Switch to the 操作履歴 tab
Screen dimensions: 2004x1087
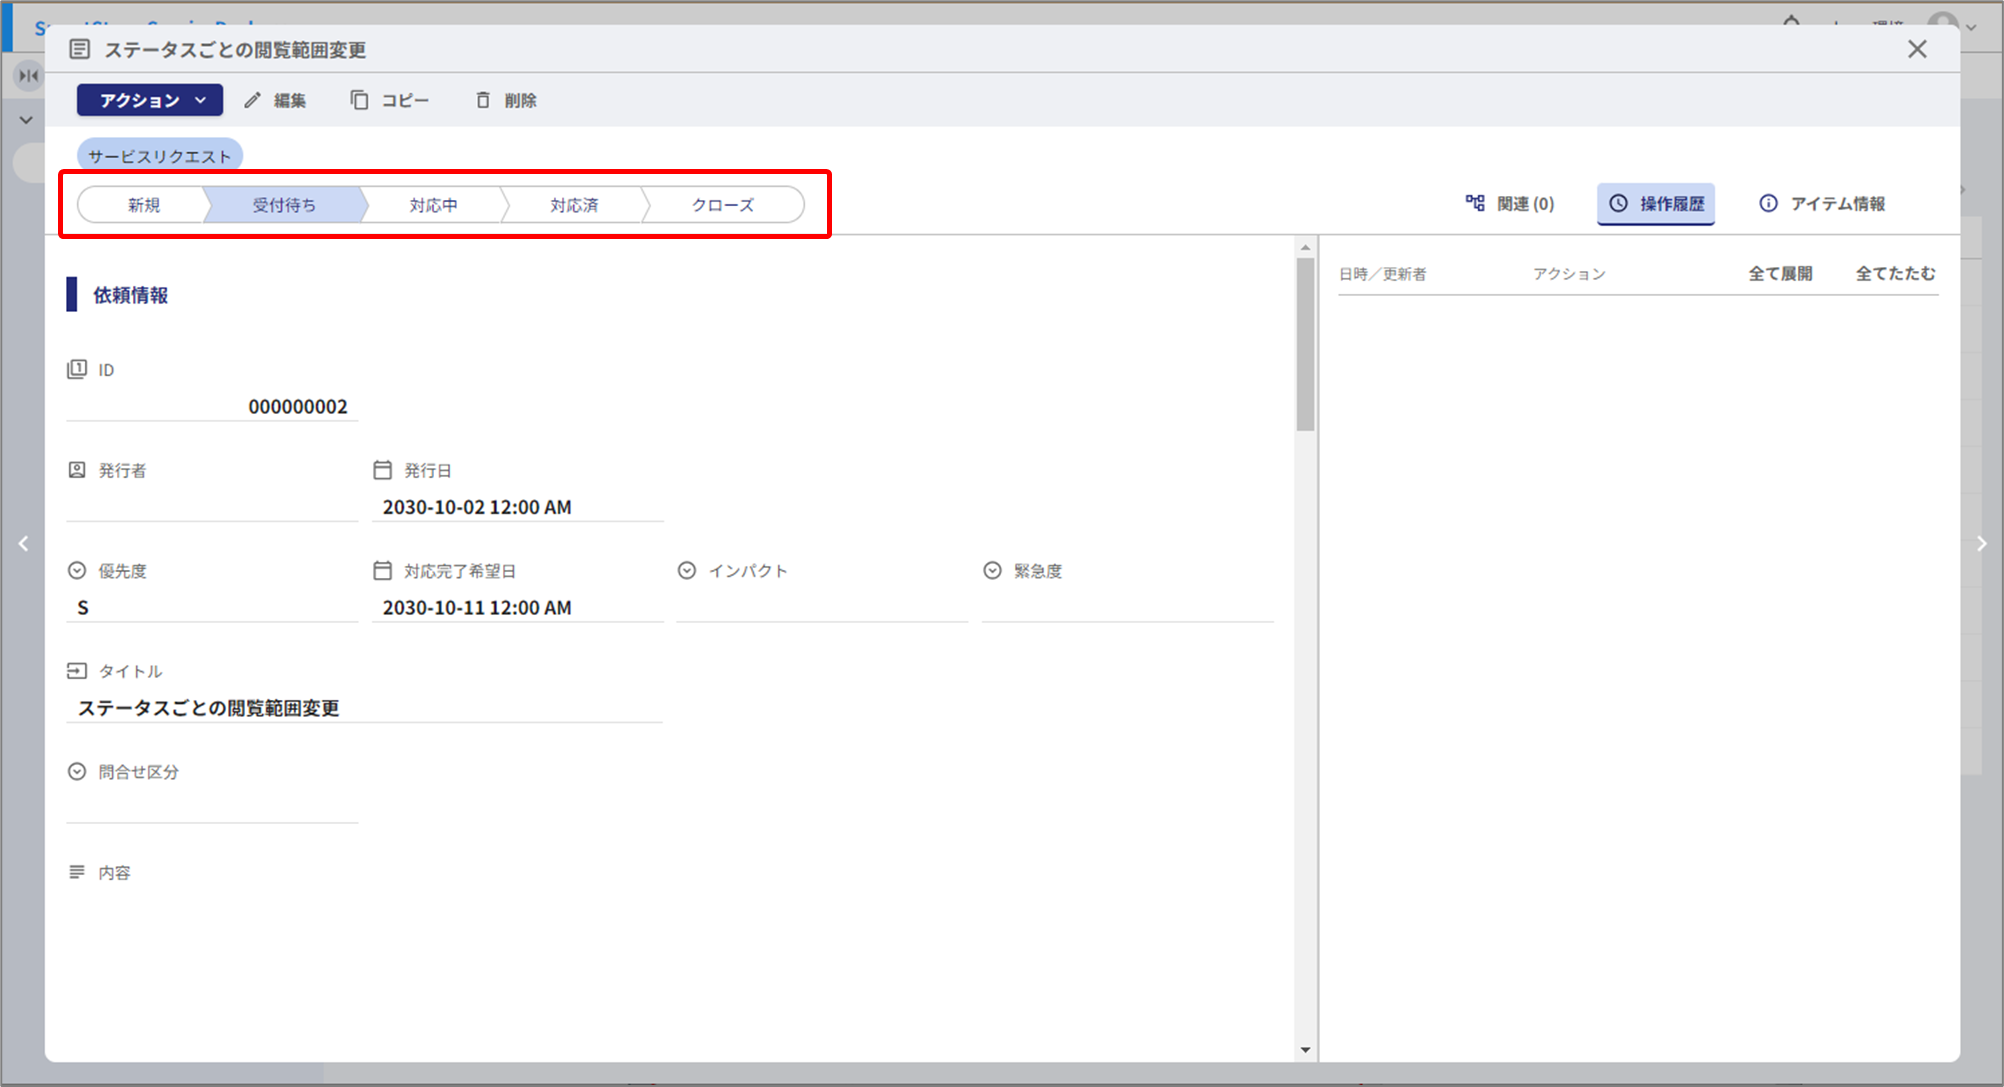pos(1656,203)
